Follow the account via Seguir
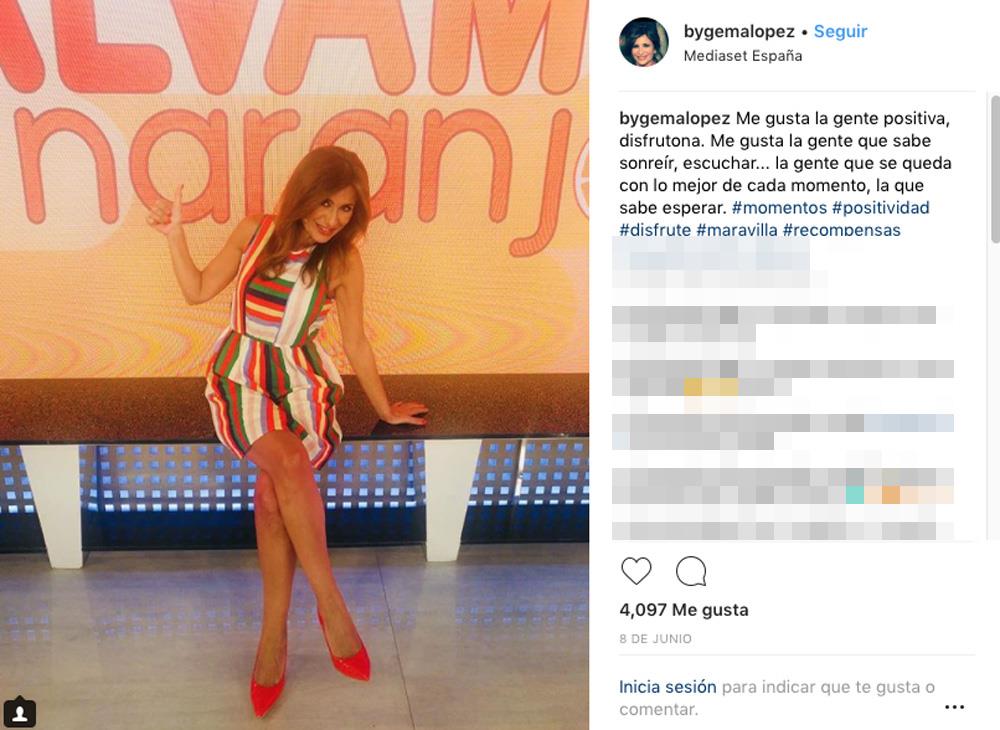 (x=840, y=31)
